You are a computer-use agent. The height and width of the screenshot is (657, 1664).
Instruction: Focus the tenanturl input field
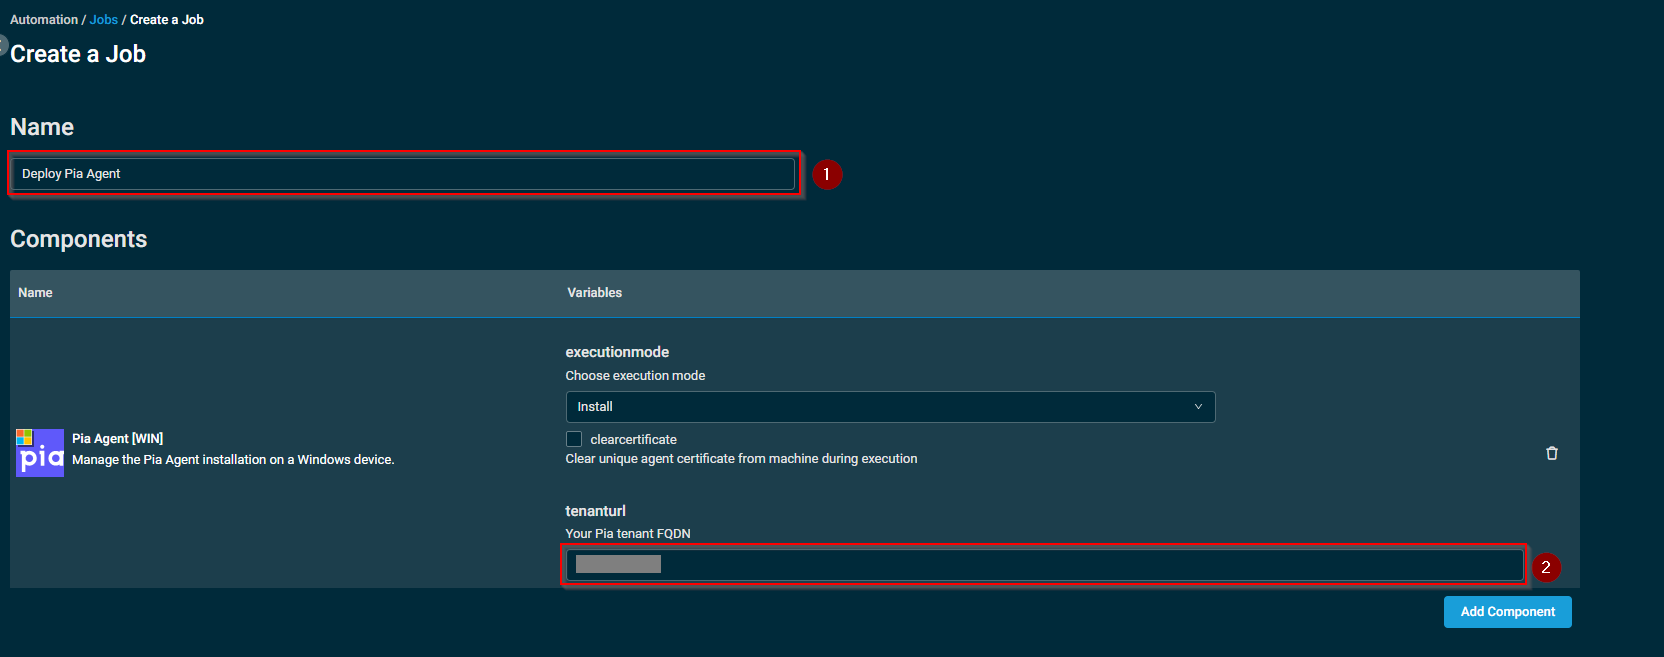point(1044,565)
